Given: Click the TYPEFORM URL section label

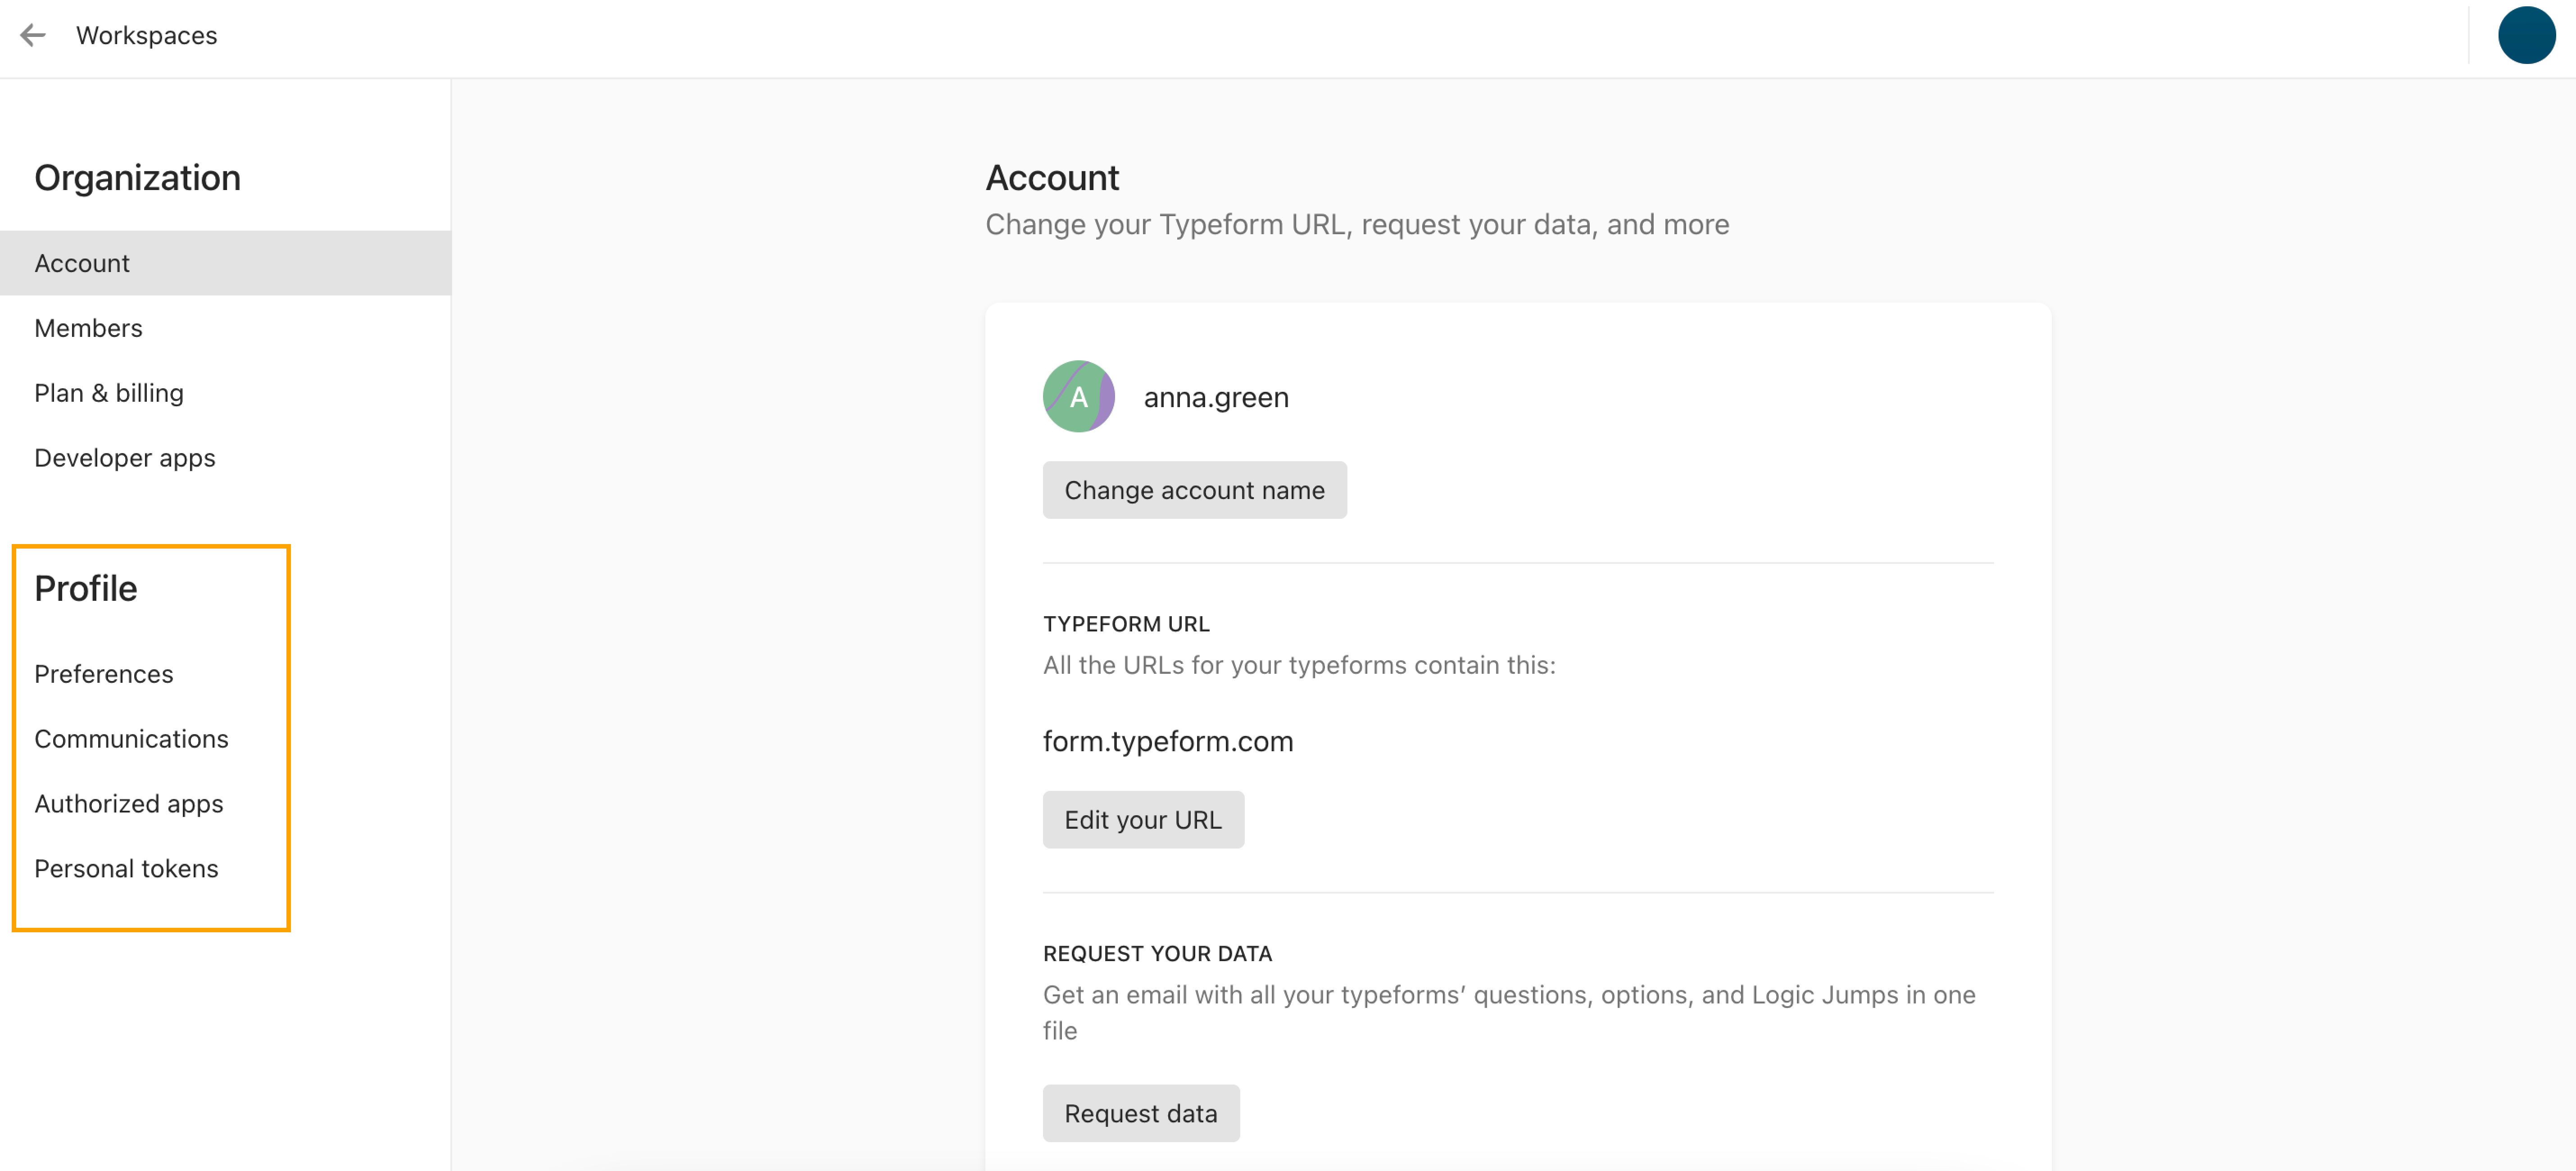Looking at the screenshot, I should 1126,624.
